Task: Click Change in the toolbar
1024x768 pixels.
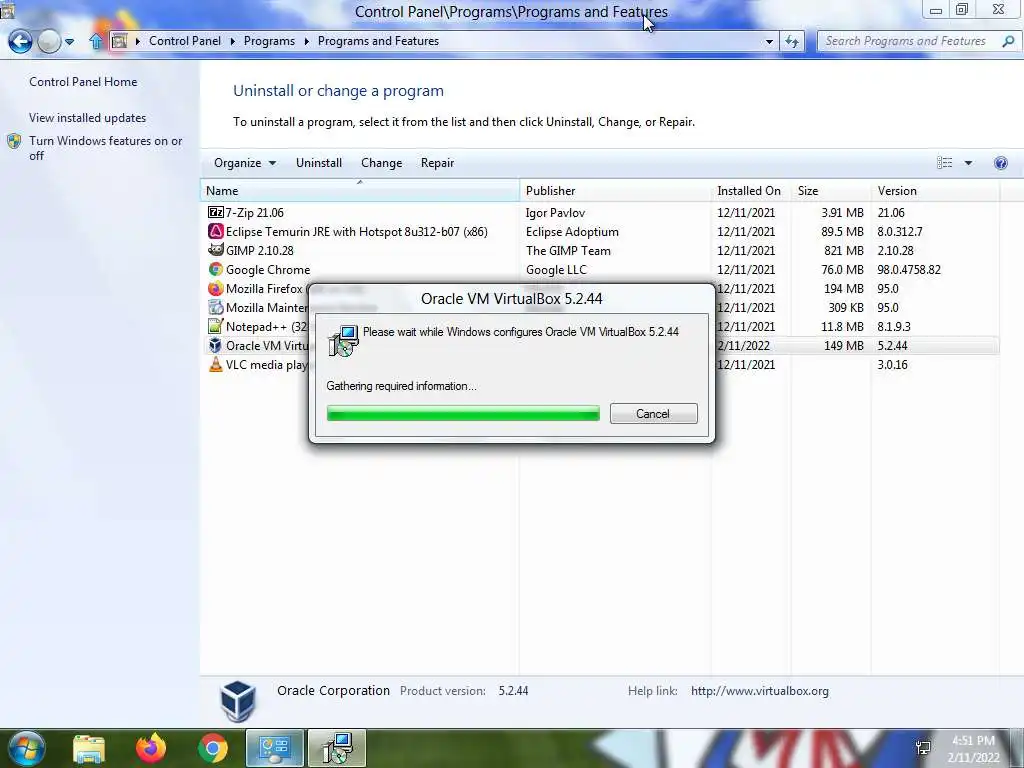Action: (x=381, y=163)
